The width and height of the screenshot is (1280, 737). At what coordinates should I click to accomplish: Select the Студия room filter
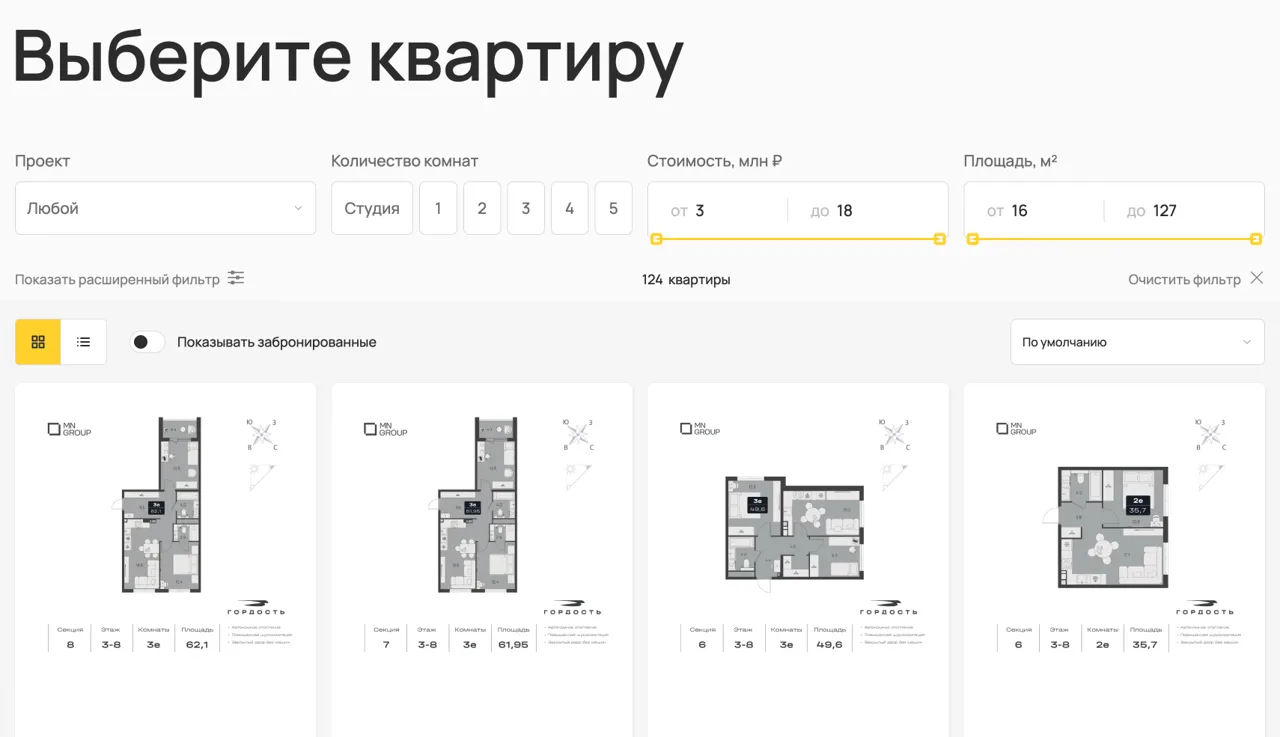click(x=372, y=208)
